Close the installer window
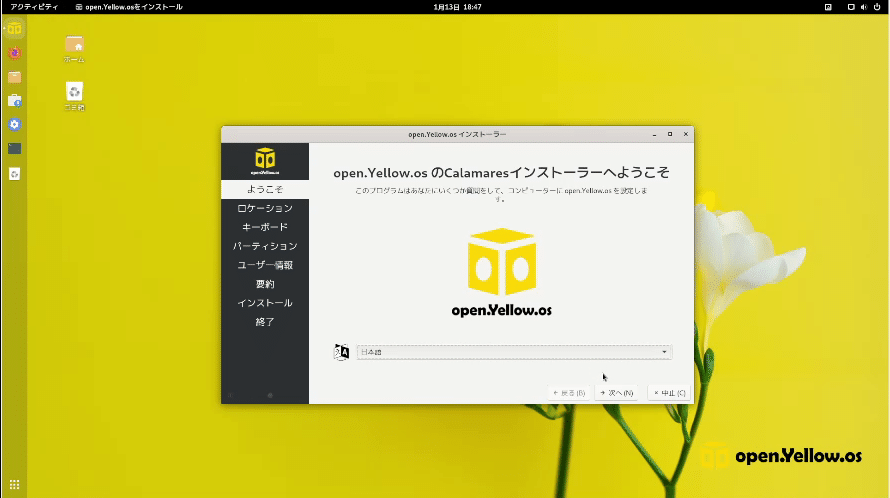Screen dimensions: 890x498 [x=686, y=135]
